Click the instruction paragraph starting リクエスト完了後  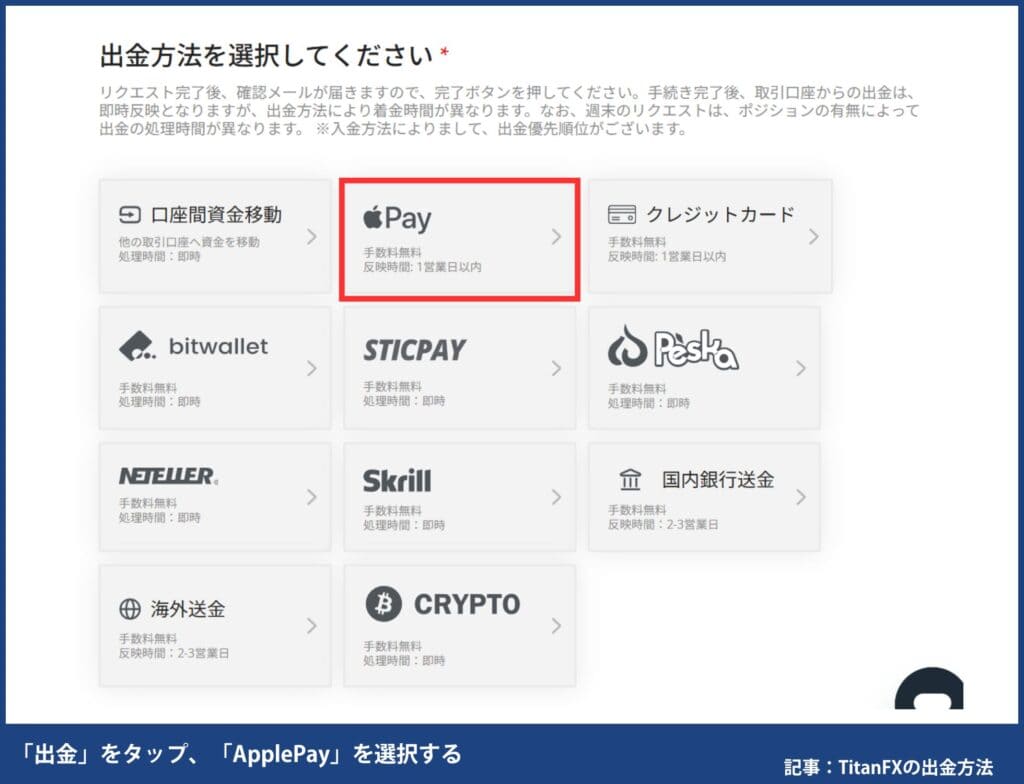coord(509,110)
